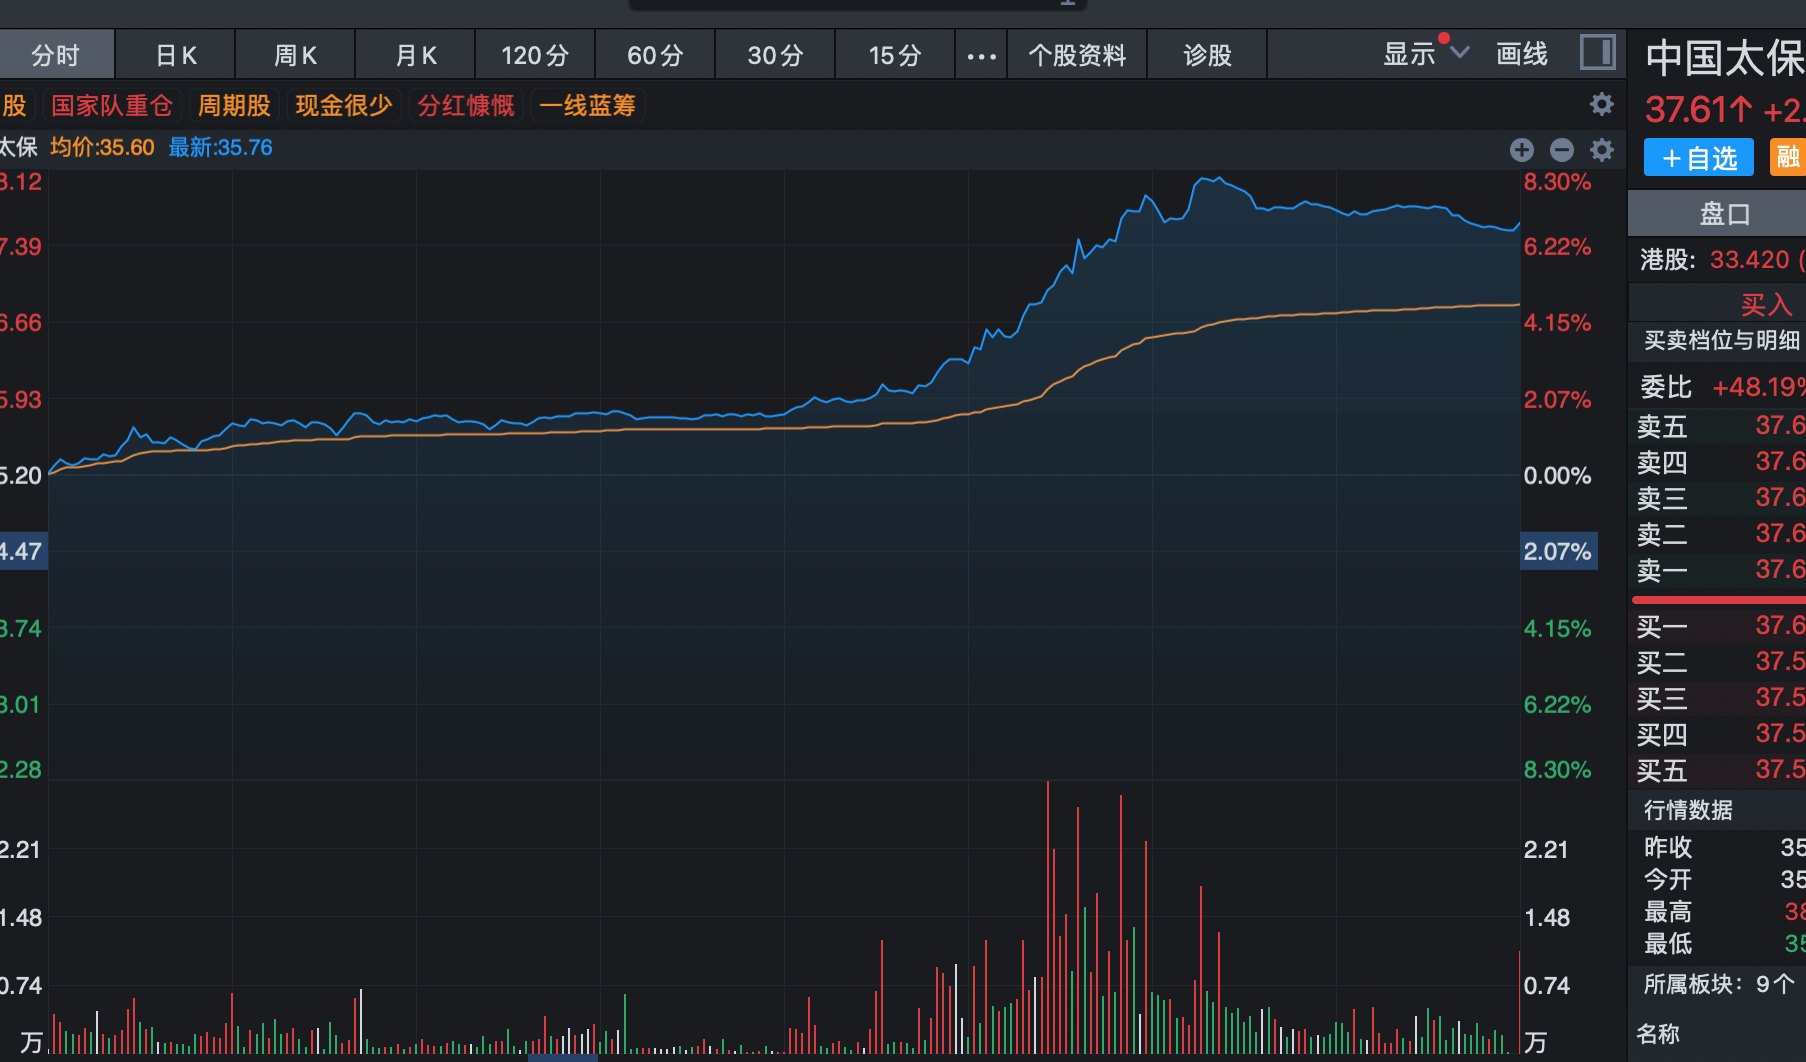The width and height of the screenshot is (1806, 1062).
Task: Open the 诊股 tab
Action: coord(1207,56)
